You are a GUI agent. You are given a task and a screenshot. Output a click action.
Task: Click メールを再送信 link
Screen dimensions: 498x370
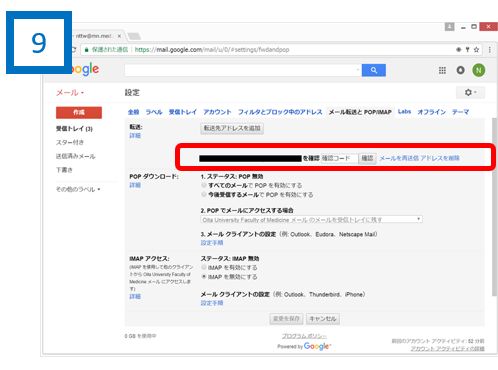pos(399,158)
